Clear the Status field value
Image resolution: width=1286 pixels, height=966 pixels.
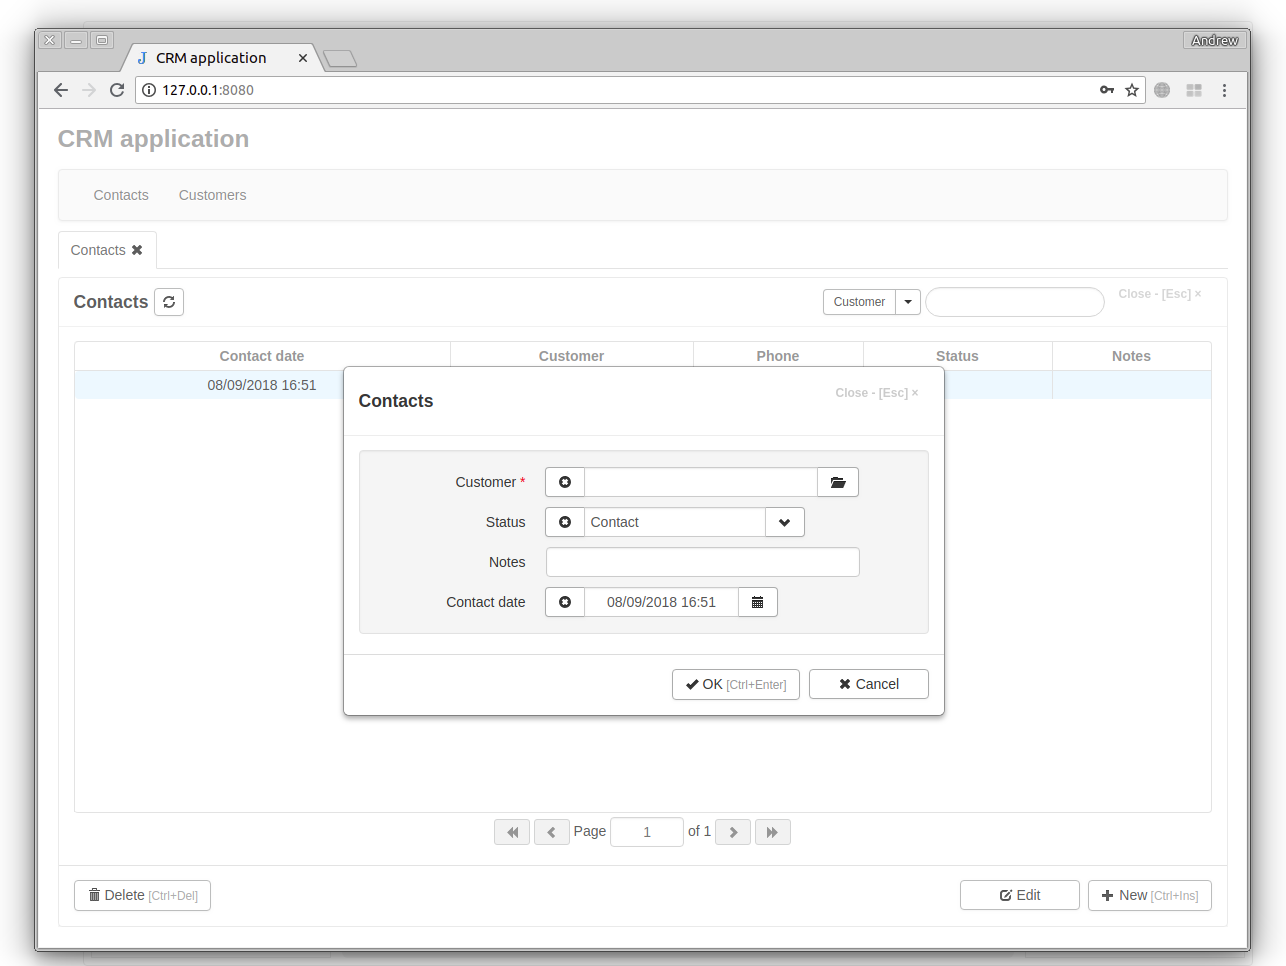pyautogui.click(x=565, y=522)
